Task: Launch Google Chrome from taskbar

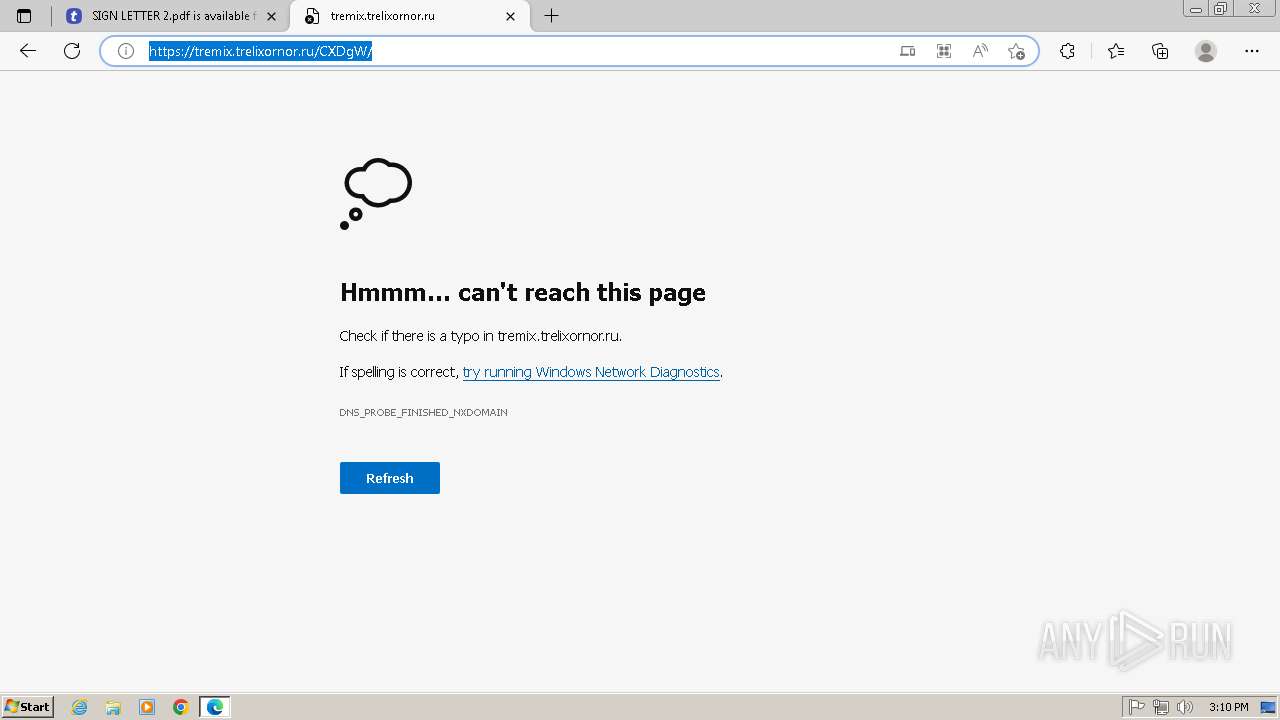Action: pyautogui.click(x=181, y=707)
